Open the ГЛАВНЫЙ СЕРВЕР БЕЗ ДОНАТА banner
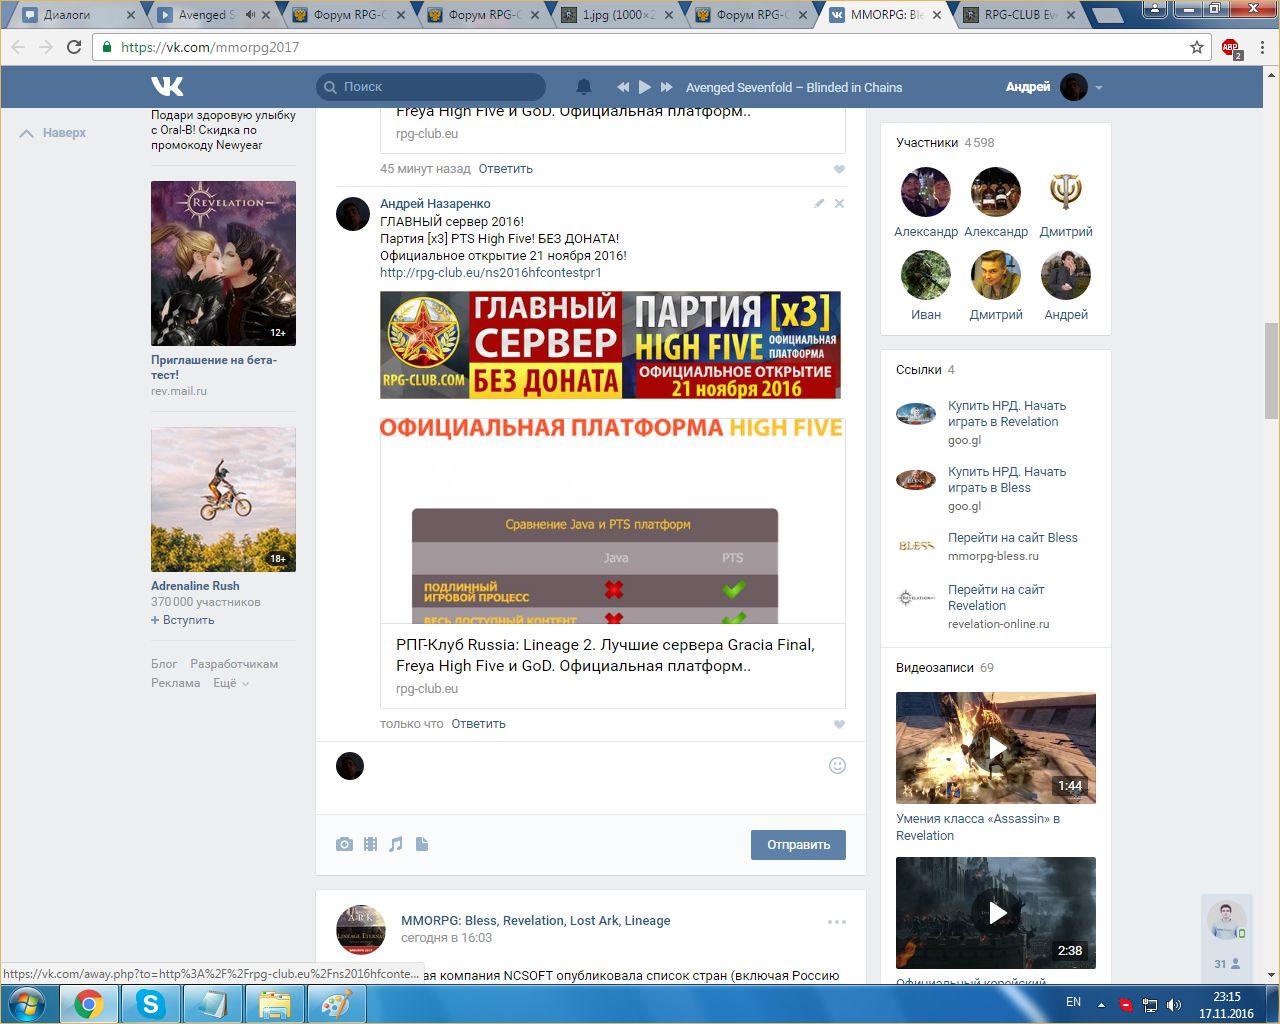The height and width of the screenshot is (1024, 1280). click(x=610, y=345)
